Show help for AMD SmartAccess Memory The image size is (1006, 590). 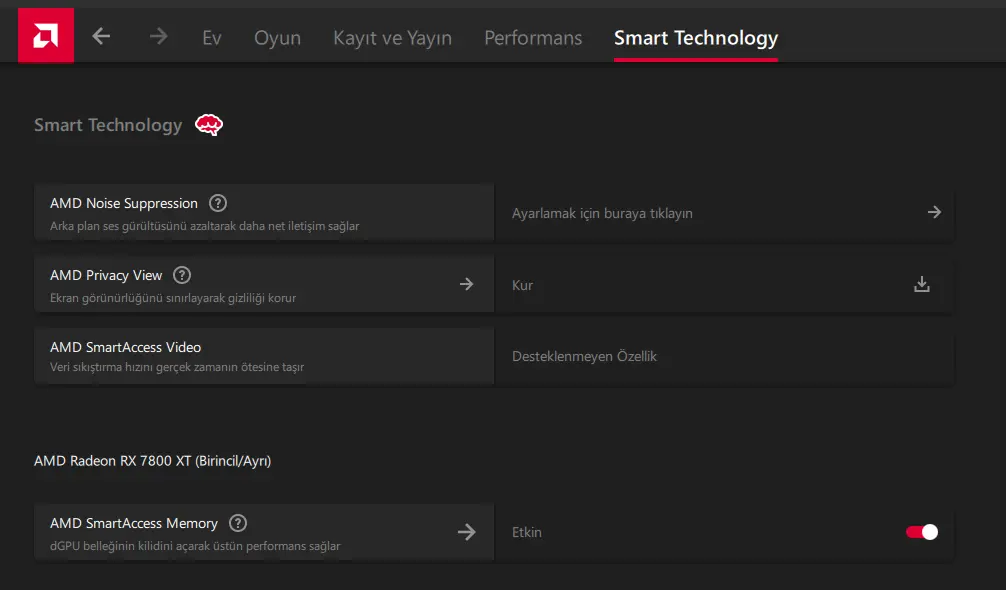(x=238, y=523)
